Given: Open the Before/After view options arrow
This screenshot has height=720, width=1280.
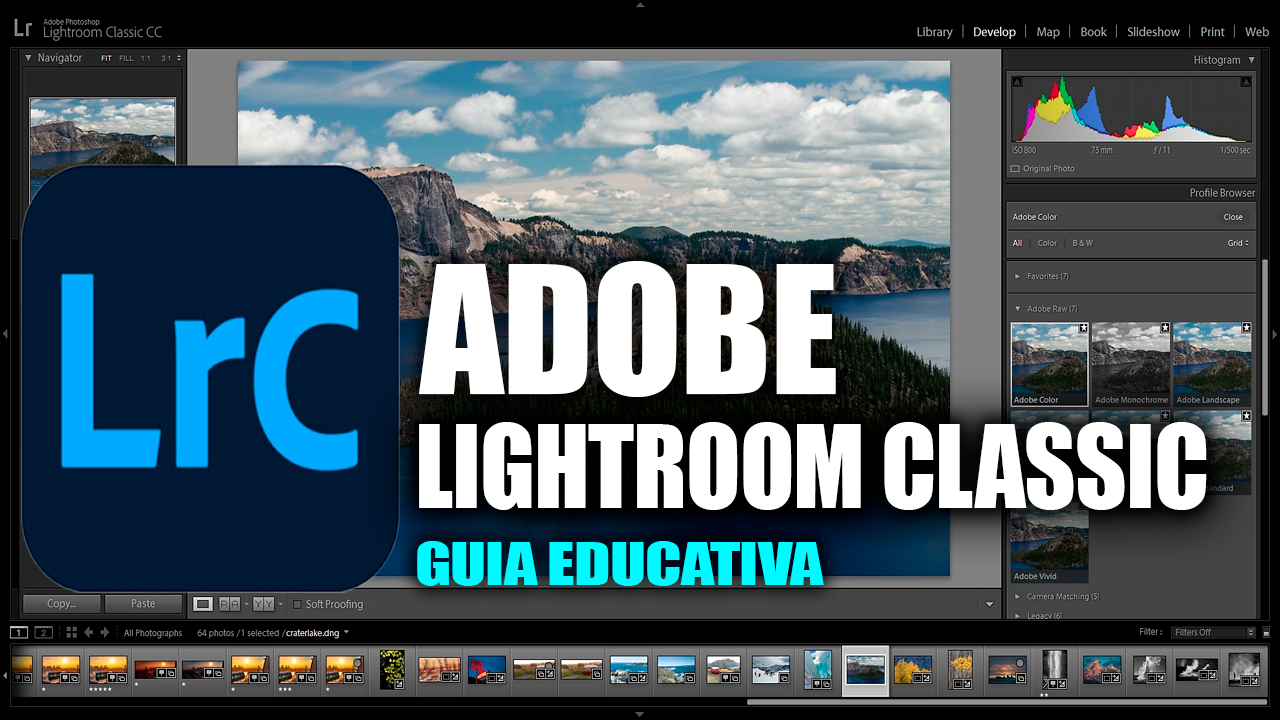Looking at the screenshot, I should tap(280, 604).
